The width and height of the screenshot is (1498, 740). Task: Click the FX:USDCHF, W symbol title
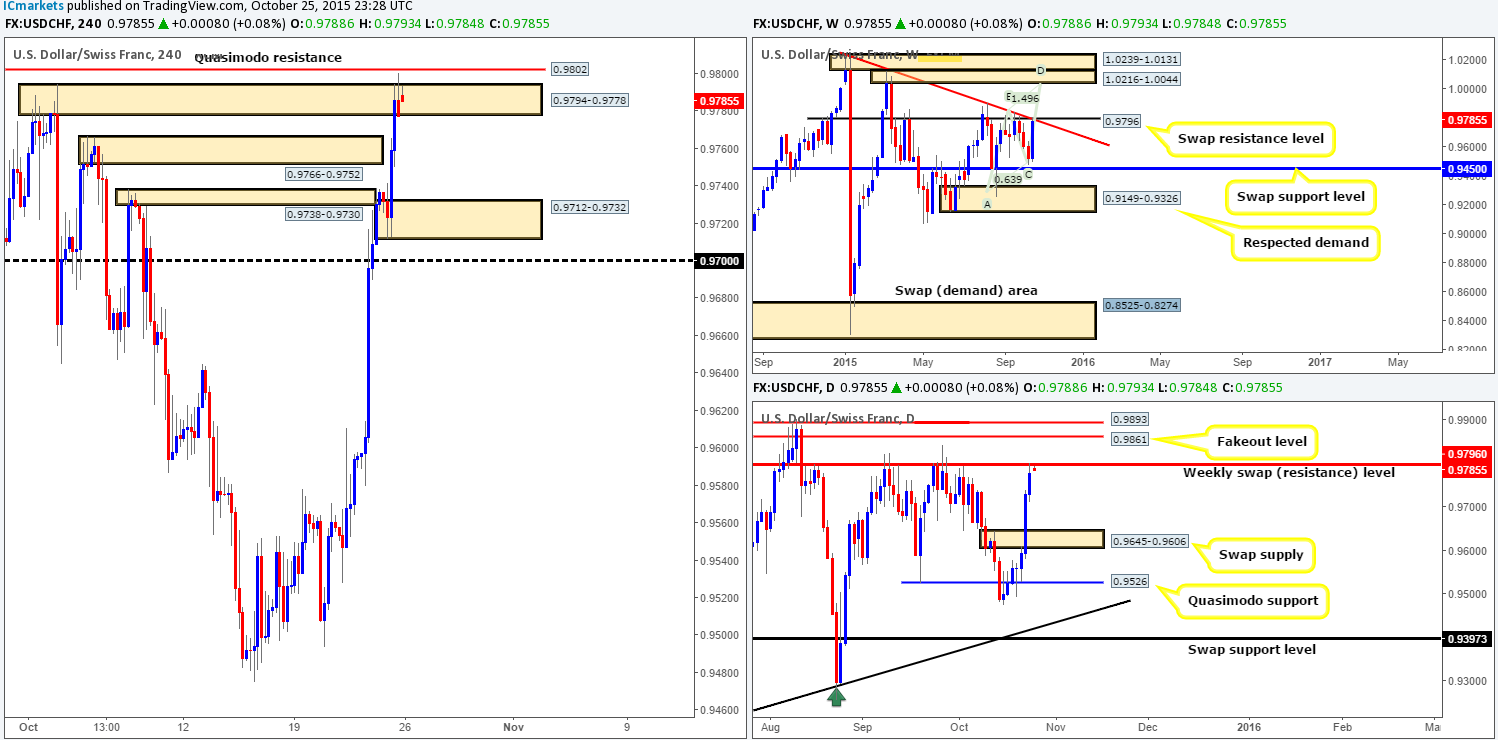pos(795,23)
